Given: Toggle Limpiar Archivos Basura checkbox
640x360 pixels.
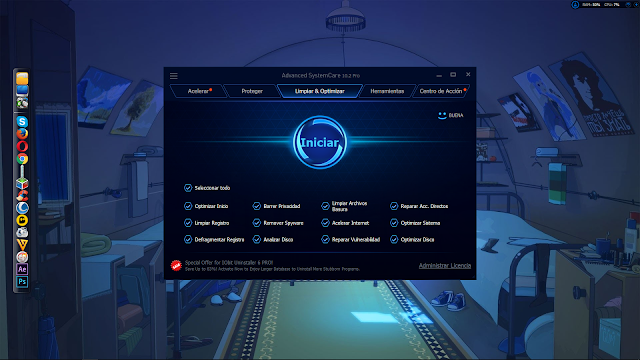Looking at the screenshot, I should point(325,206).
